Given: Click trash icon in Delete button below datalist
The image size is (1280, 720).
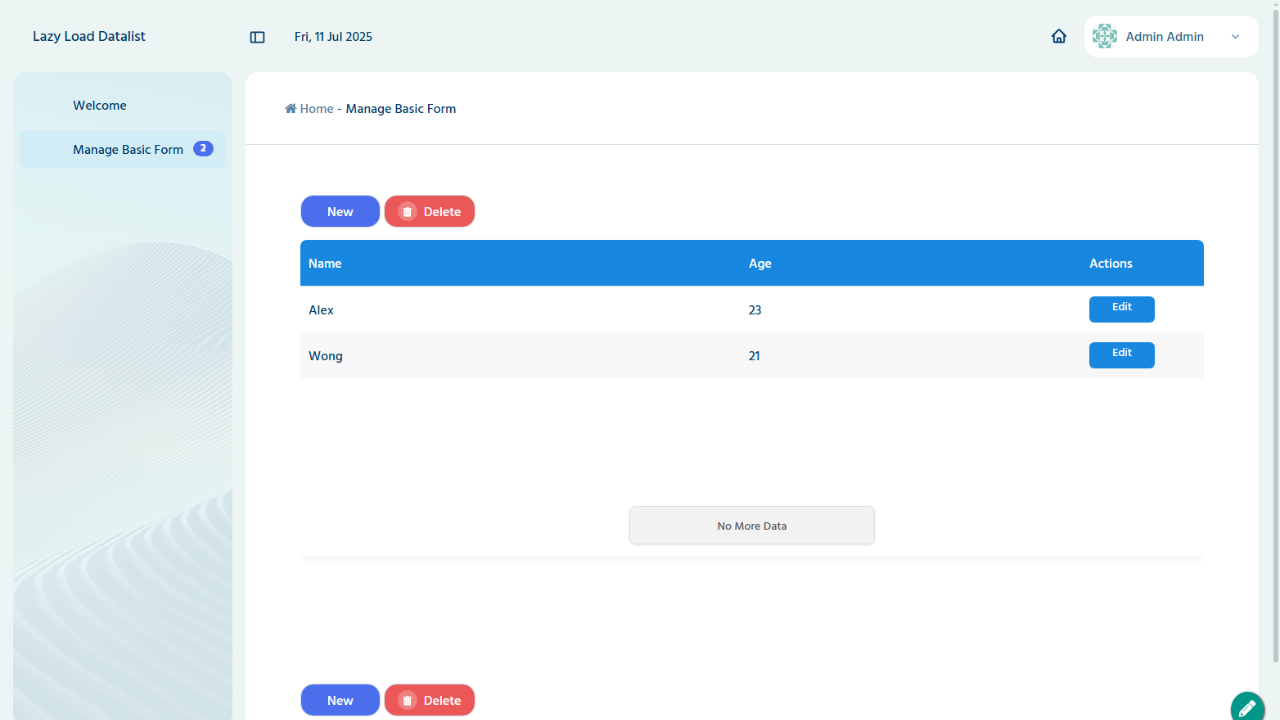Looking at the screenshot, I should [x=407, y=701].
